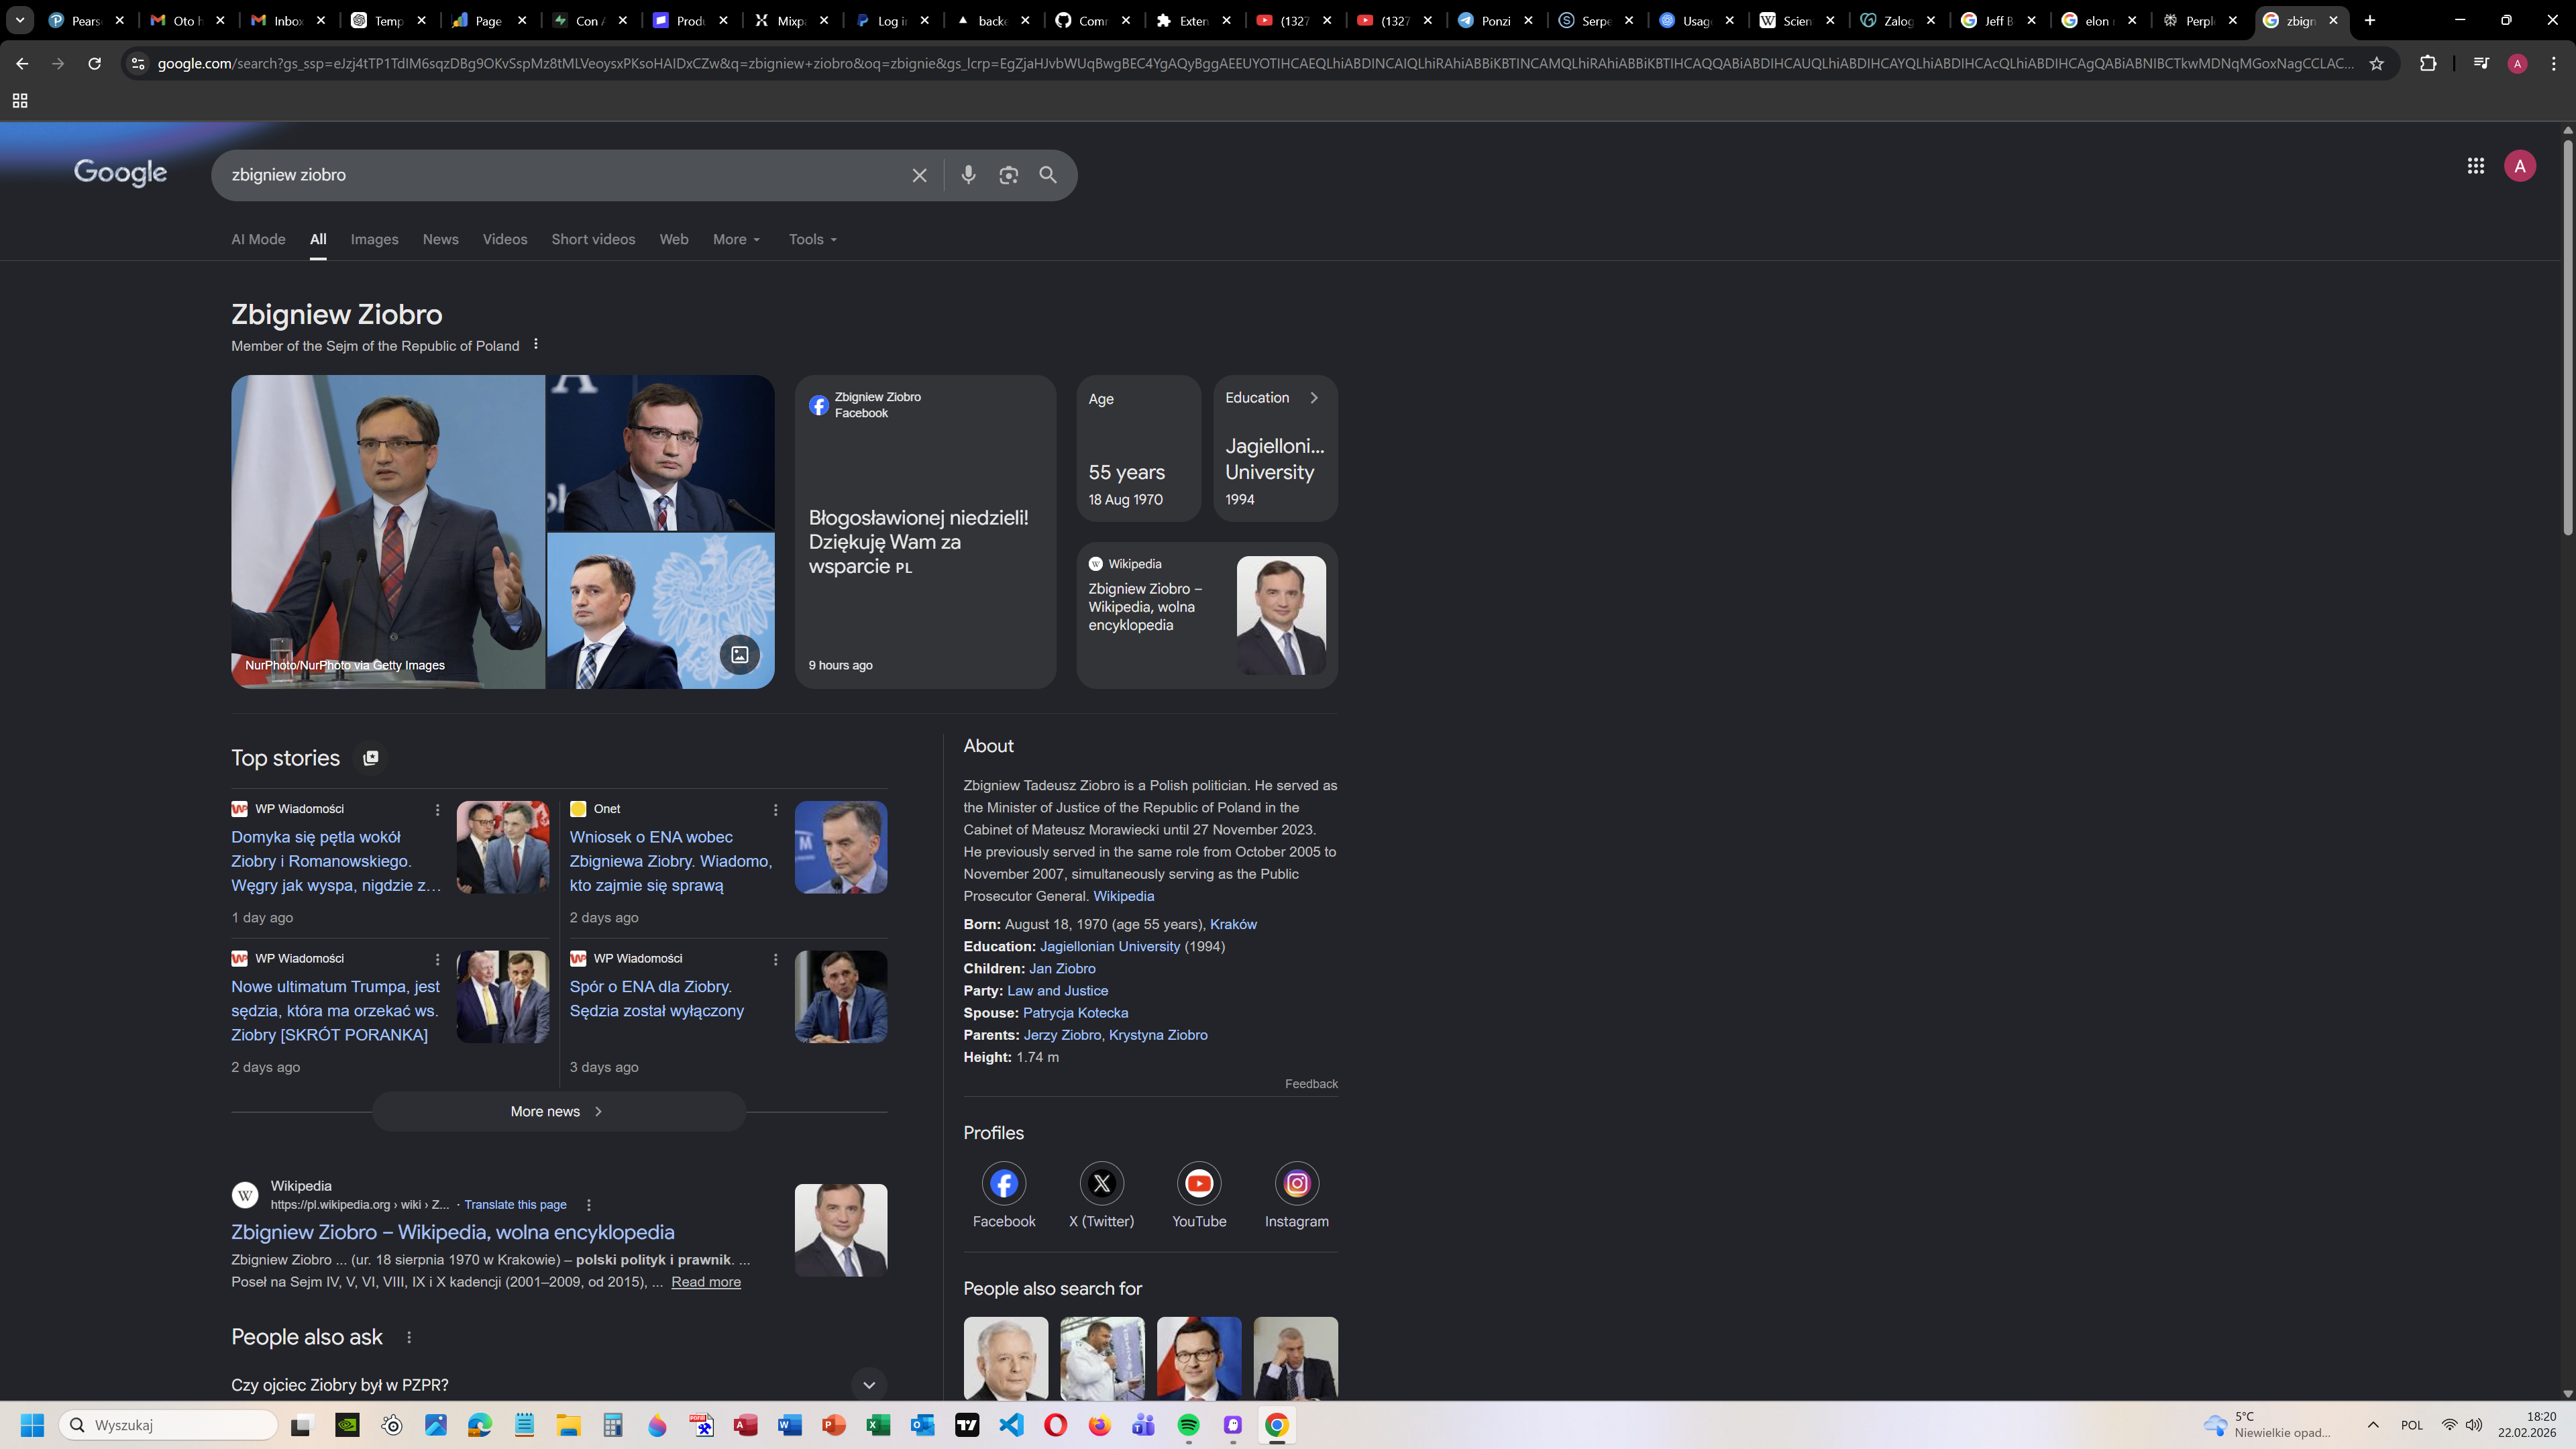Open the Google apps grid
The image size is (2576, 1449).
pyautogui.click(x=2475, y=166)
